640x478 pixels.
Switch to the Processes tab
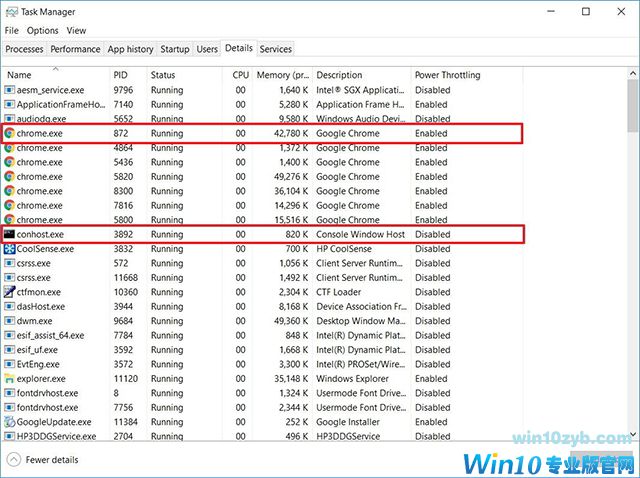click(24, 49)
